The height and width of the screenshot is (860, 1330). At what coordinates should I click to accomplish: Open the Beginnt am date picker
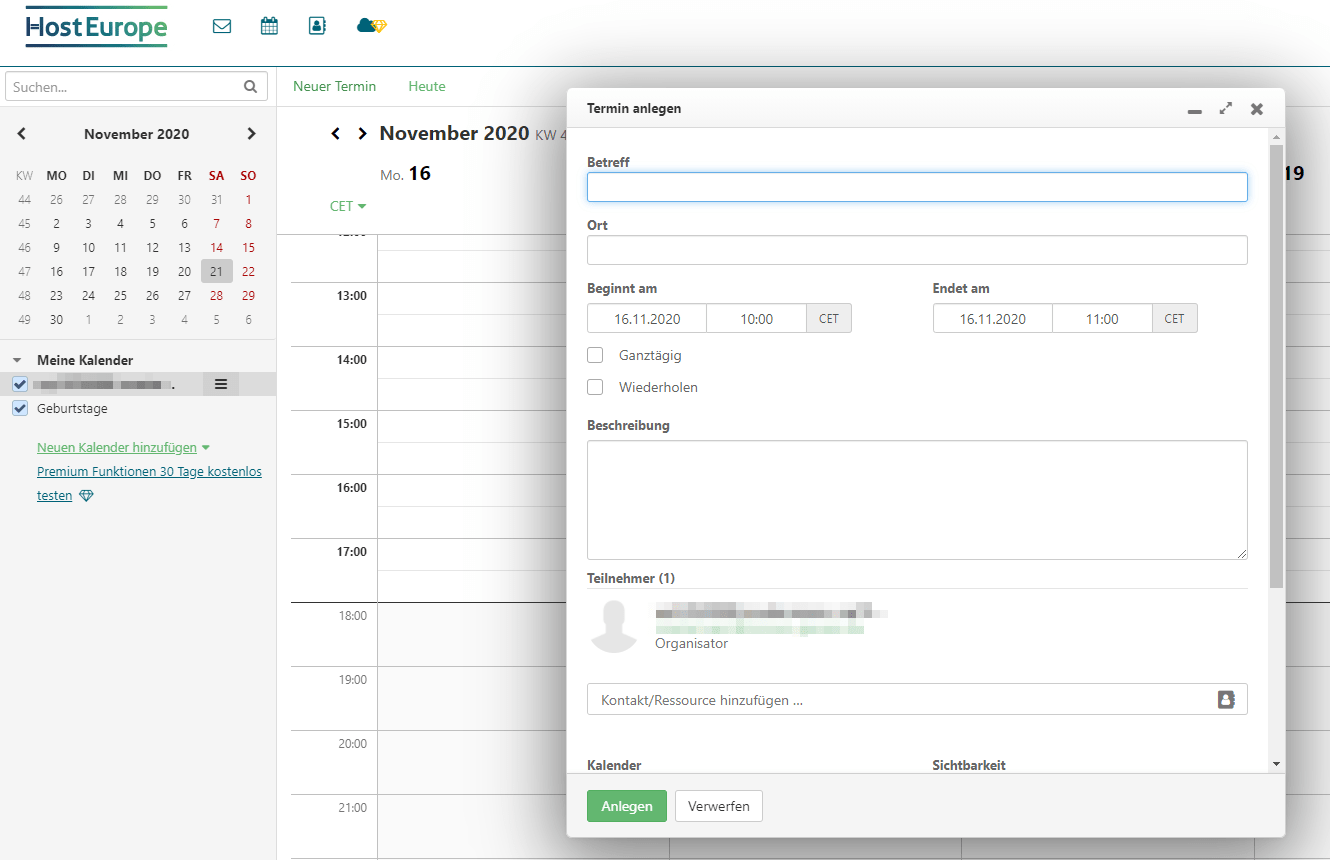pos(647,319)
